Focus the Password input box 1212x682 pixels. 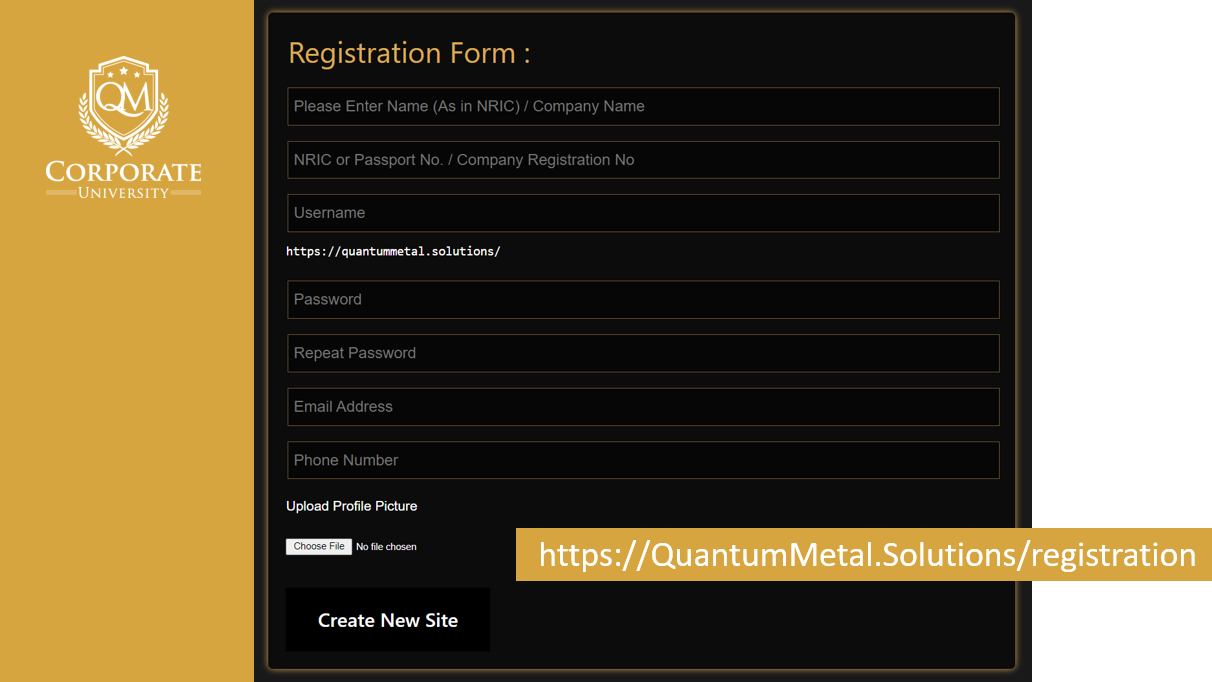click(643, 299)
